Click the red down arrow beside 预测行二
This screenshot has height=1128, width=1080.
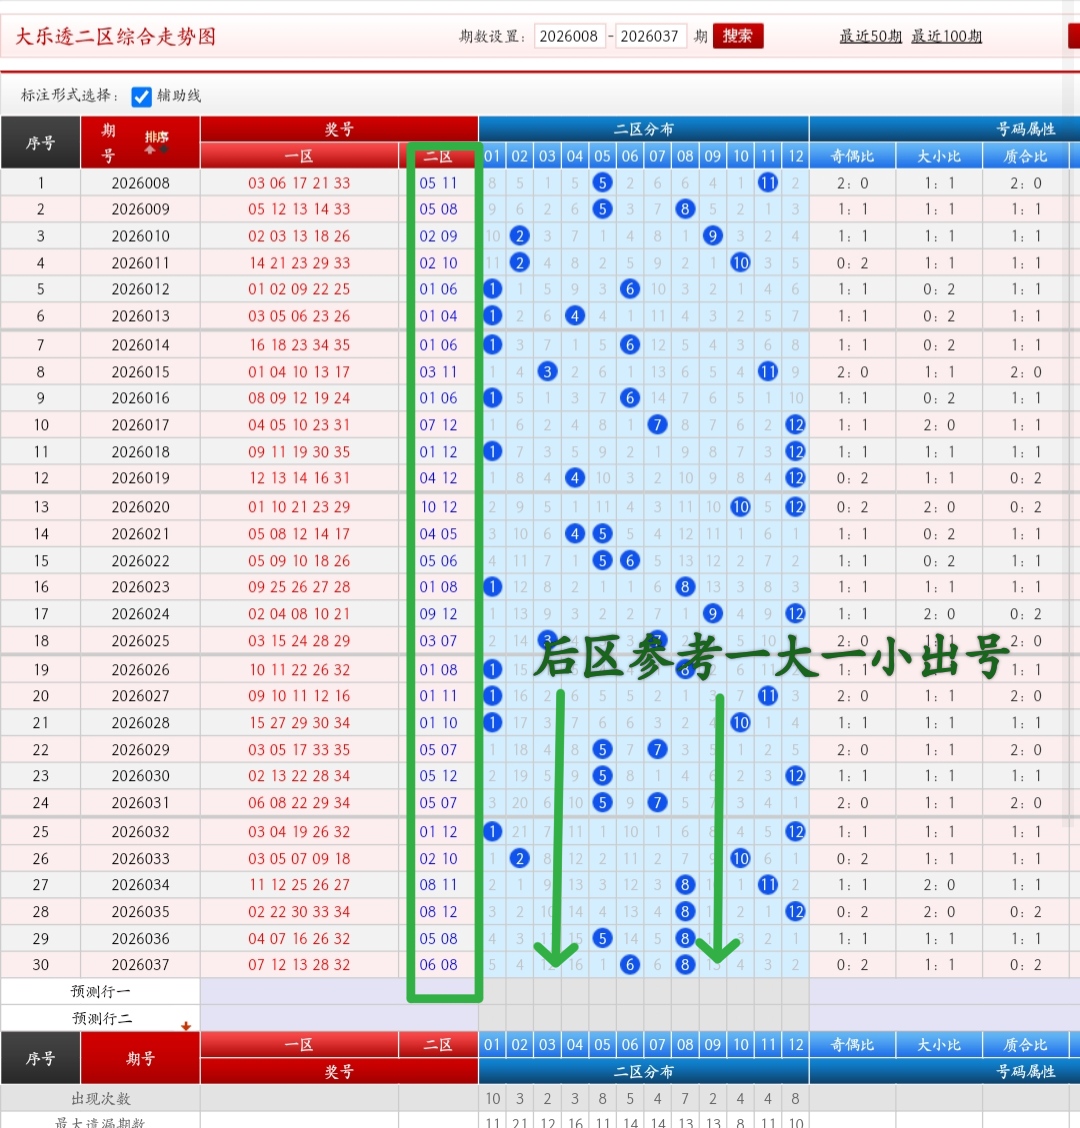pos(186,1025)
